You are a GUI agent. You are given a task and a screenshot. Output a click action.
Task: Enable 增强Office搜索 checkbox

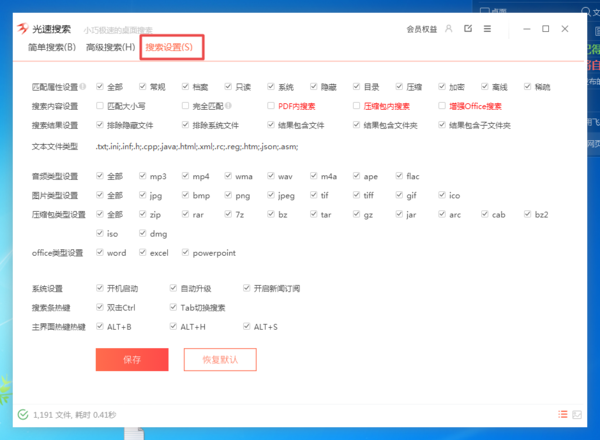(442, 106)
